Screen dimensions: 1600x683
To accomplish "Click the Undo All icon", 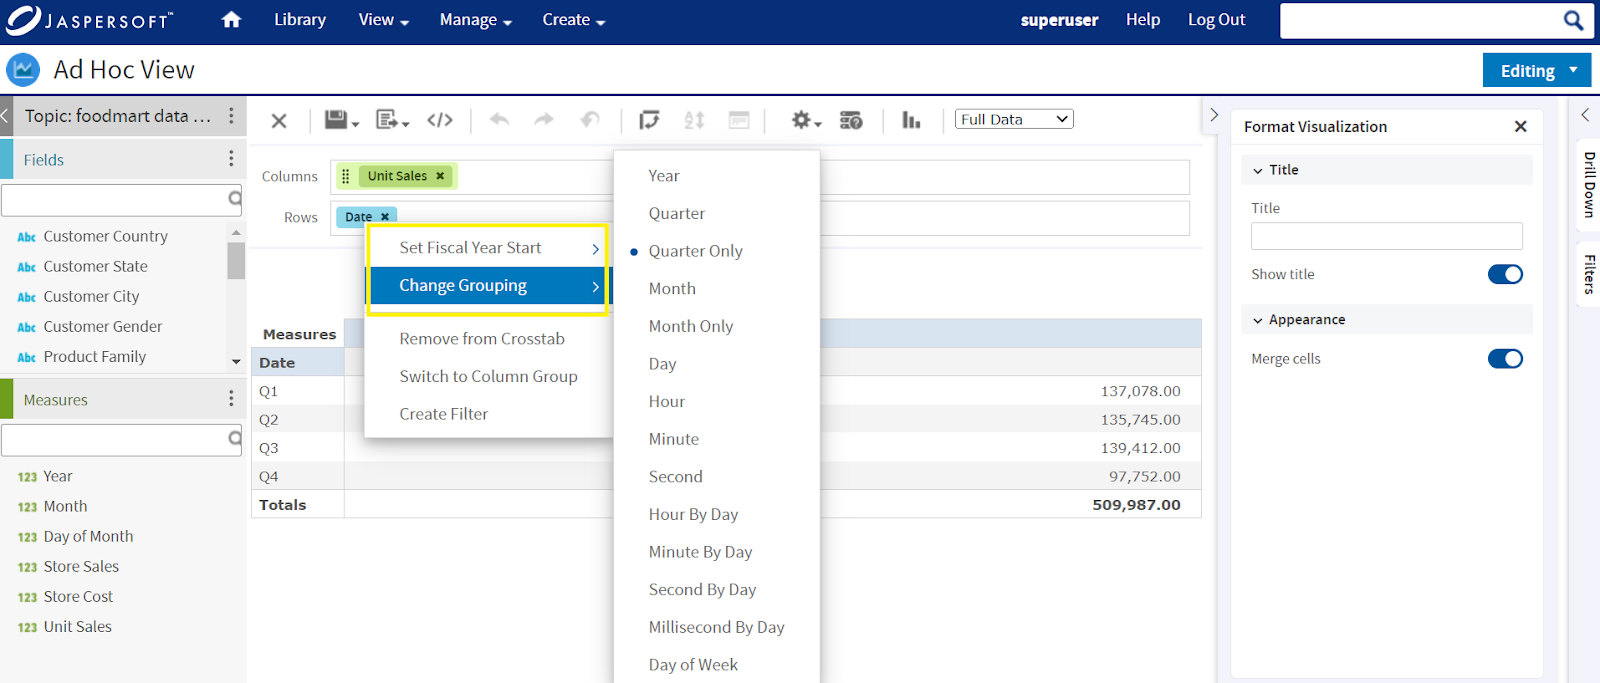I will 590,120.
